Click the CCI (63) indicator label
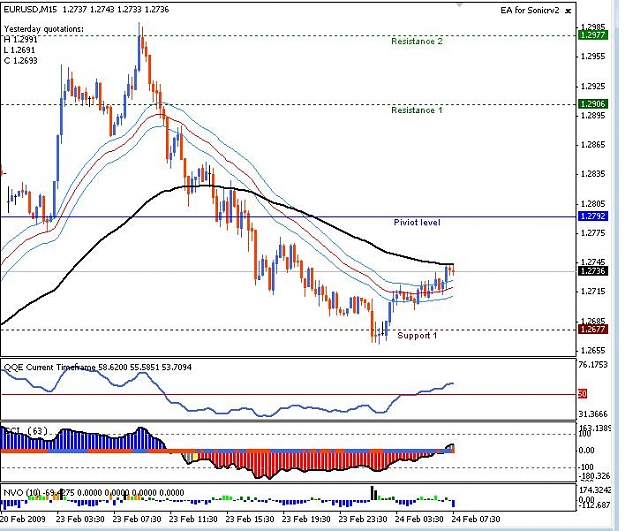625x531 pixels. (x=26, y=431)
